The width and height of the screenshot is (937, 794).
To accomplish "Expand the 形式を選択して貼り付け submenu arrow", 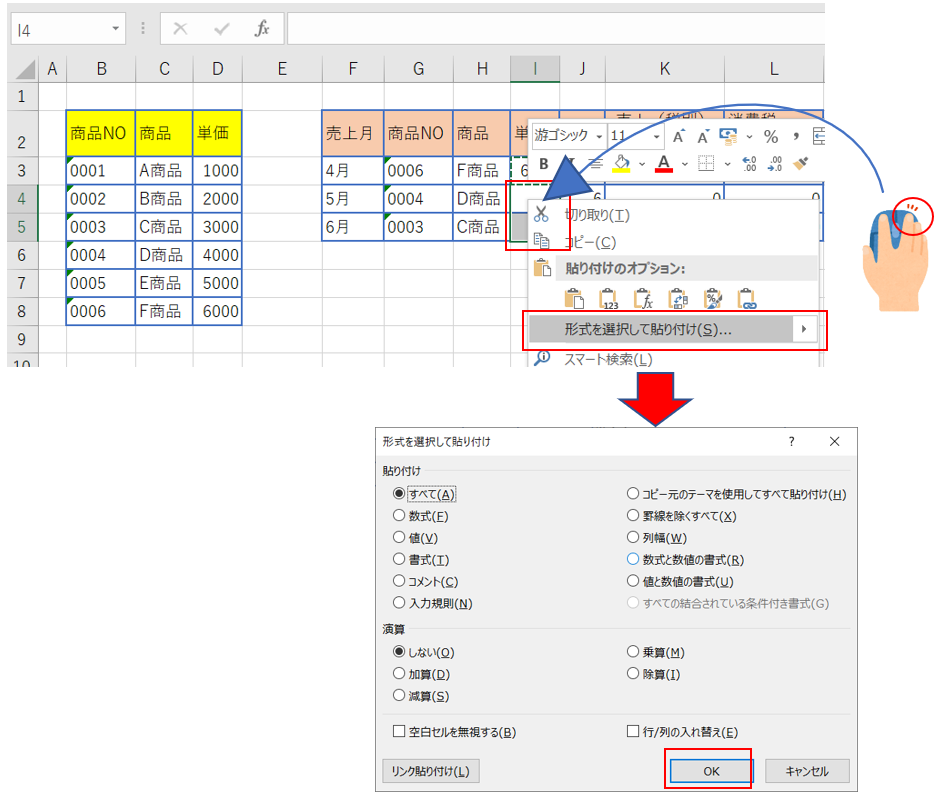I will (x=804, y=329).
